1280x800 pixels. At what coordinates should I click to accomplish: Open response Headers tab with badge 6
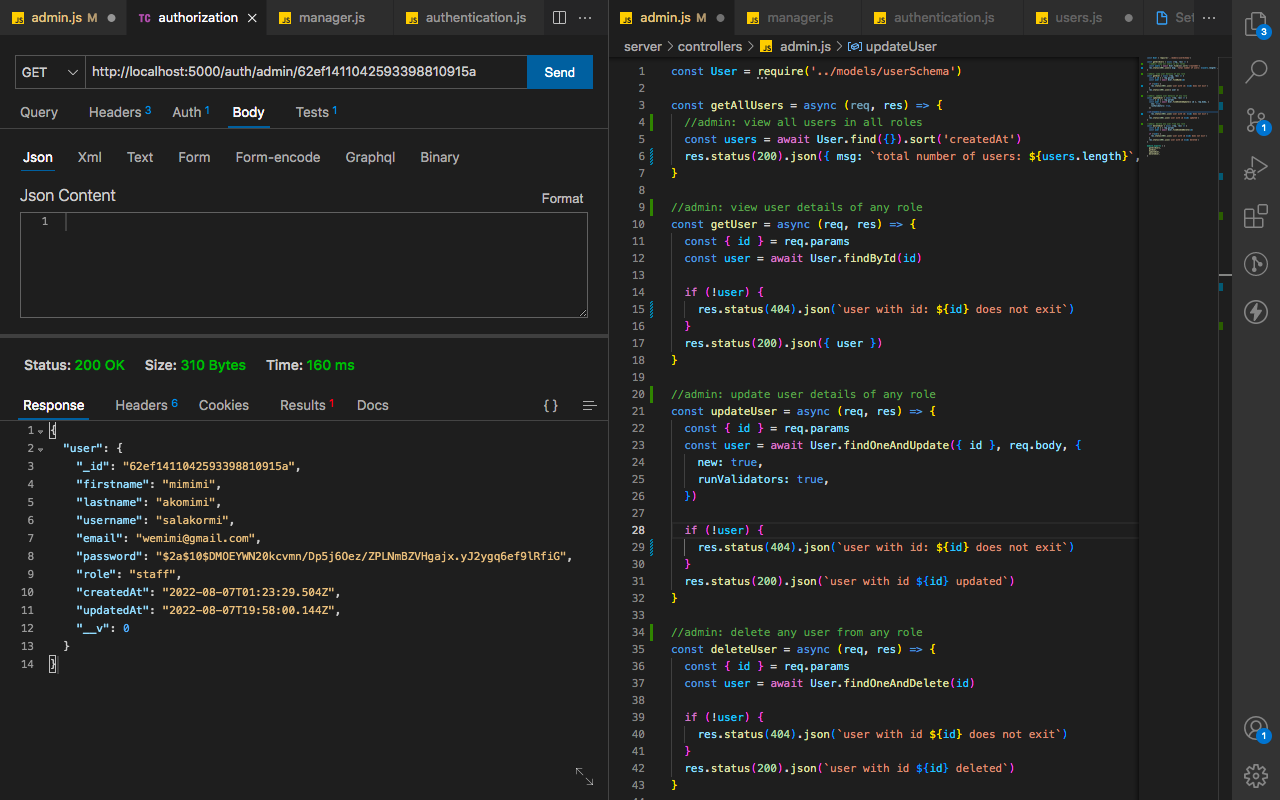146,405
